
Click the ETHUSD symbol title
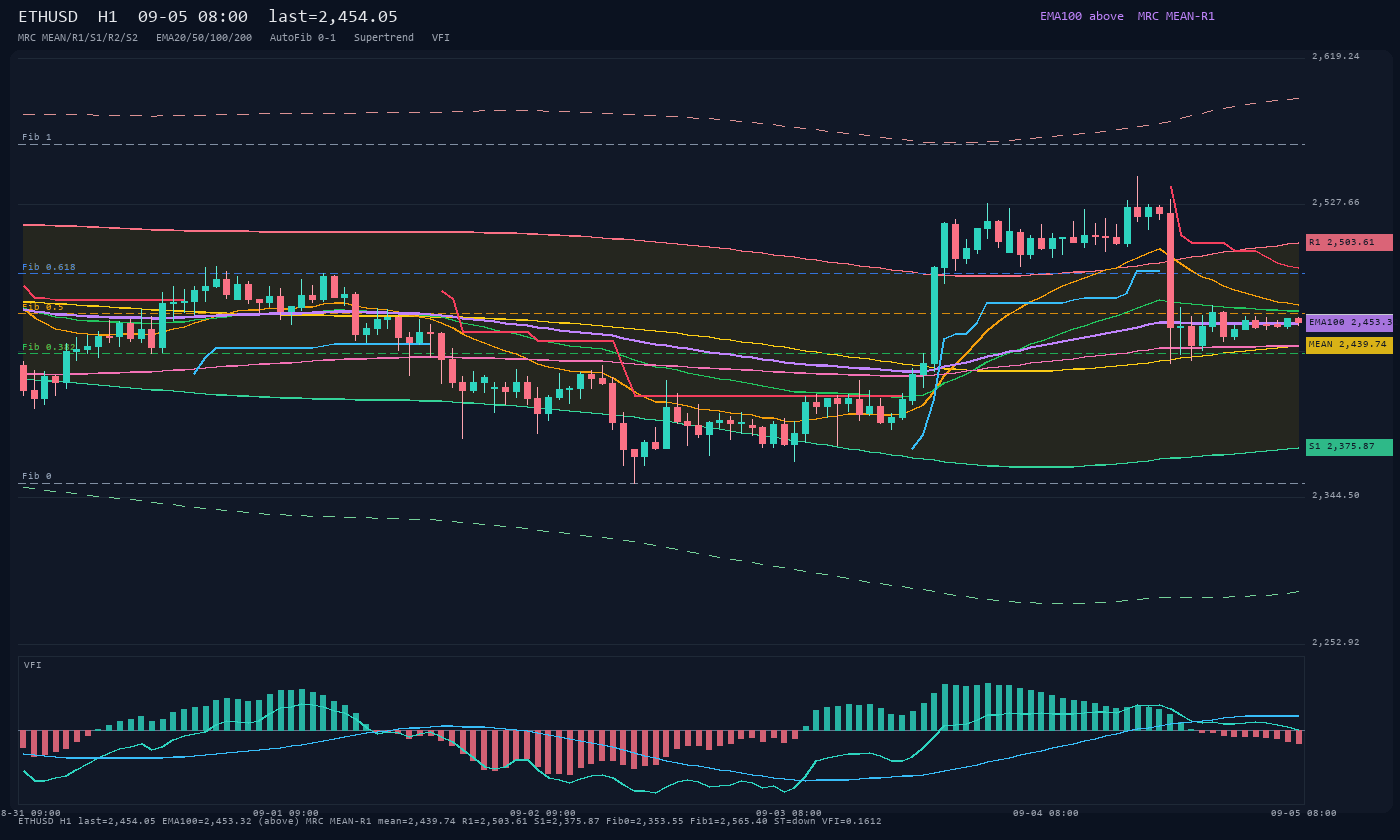[48, 16]
